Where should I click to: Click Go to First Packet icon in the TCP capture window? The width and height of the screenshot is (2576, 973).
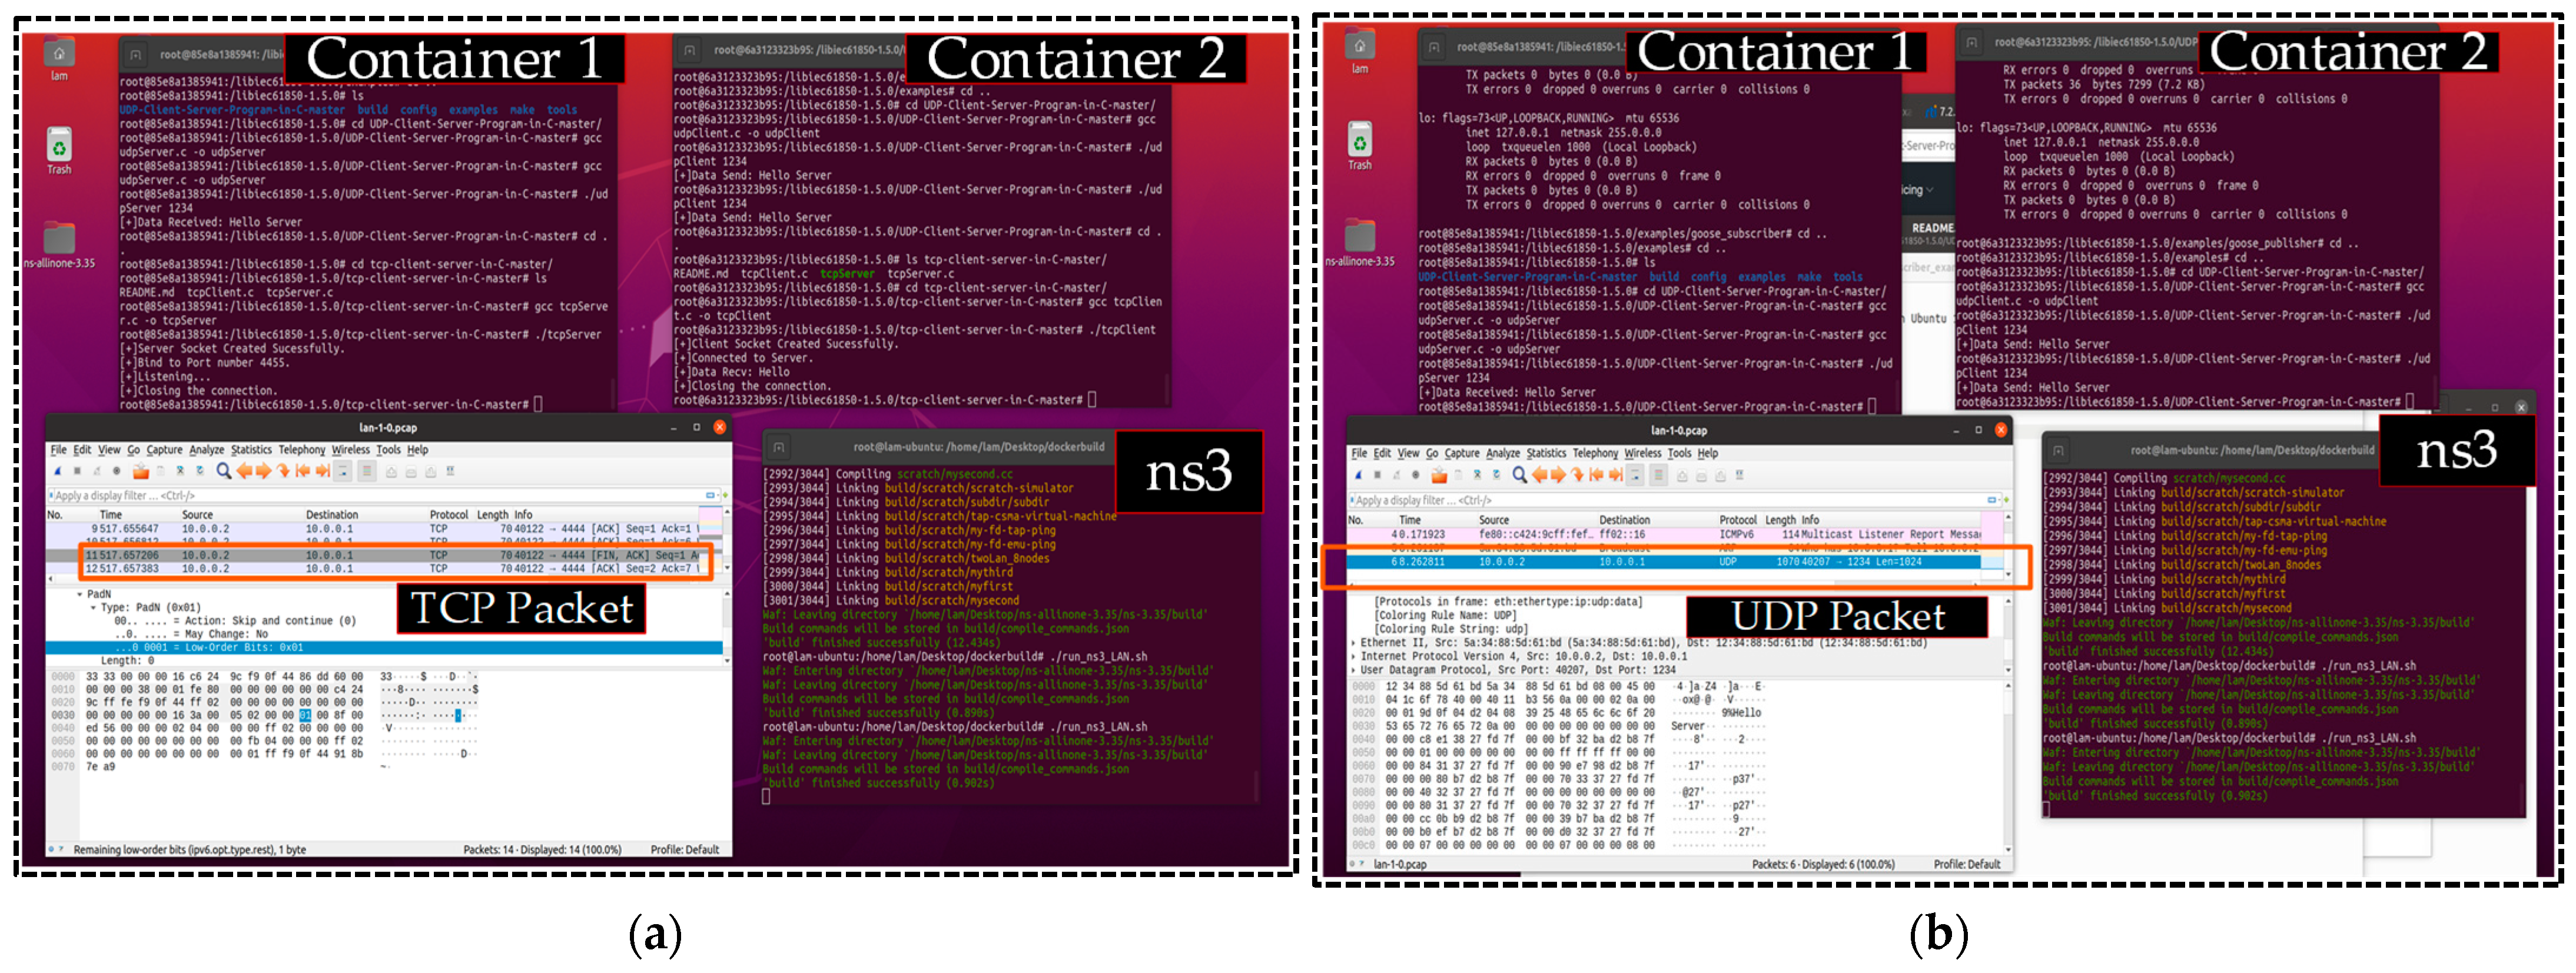coord(302,471)
